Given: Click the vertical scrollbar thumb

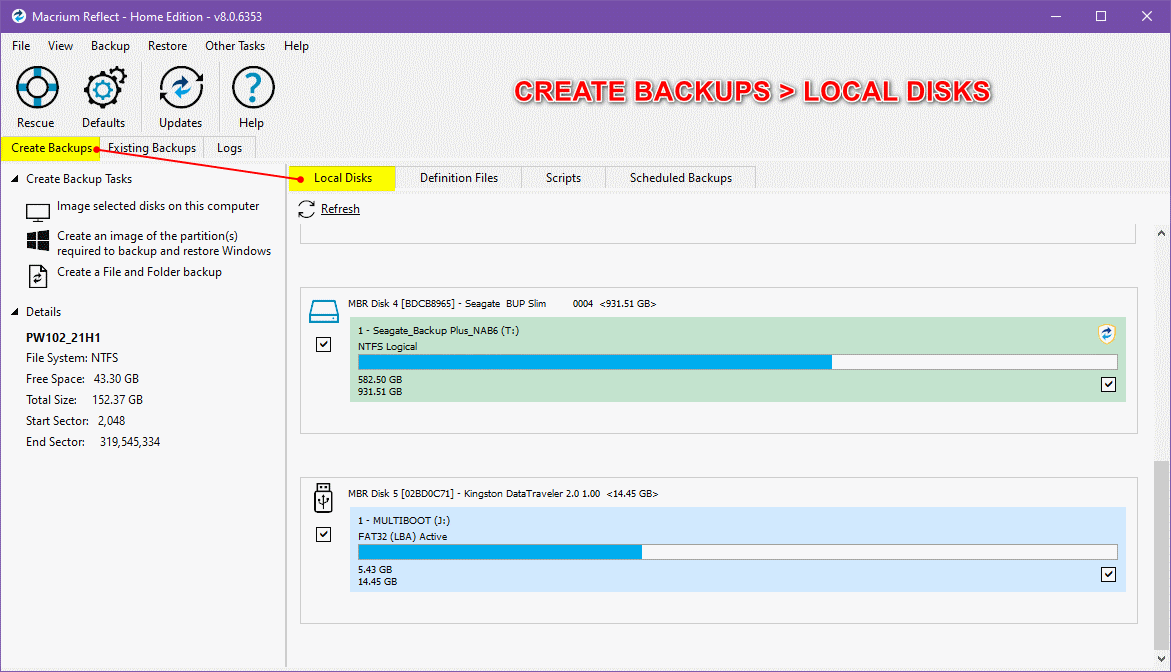Looking at the screenshot, I should [1161, 556].
